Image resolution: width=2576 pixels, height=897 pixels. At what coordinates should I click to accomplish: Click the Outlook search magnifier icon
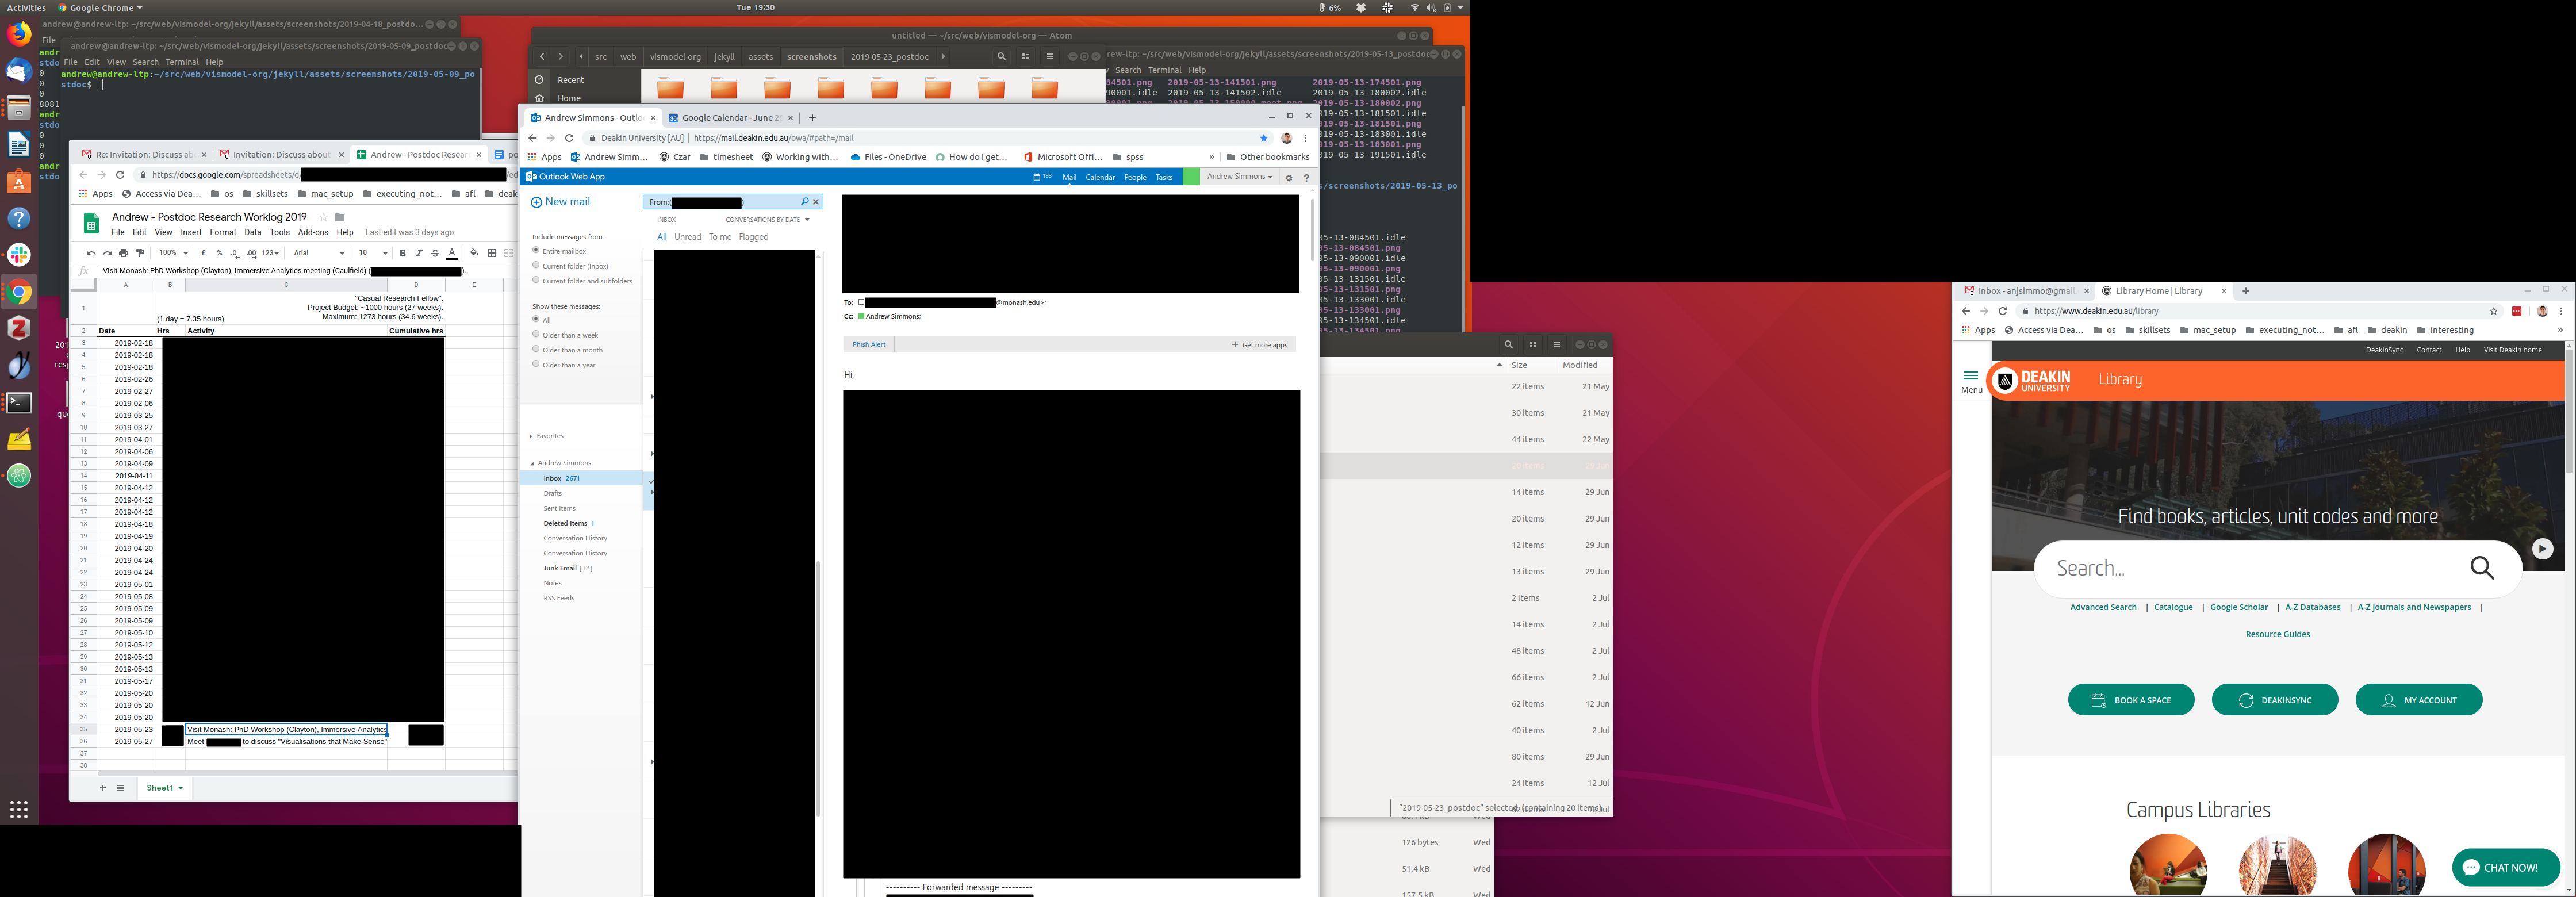(x=804, y=202)
